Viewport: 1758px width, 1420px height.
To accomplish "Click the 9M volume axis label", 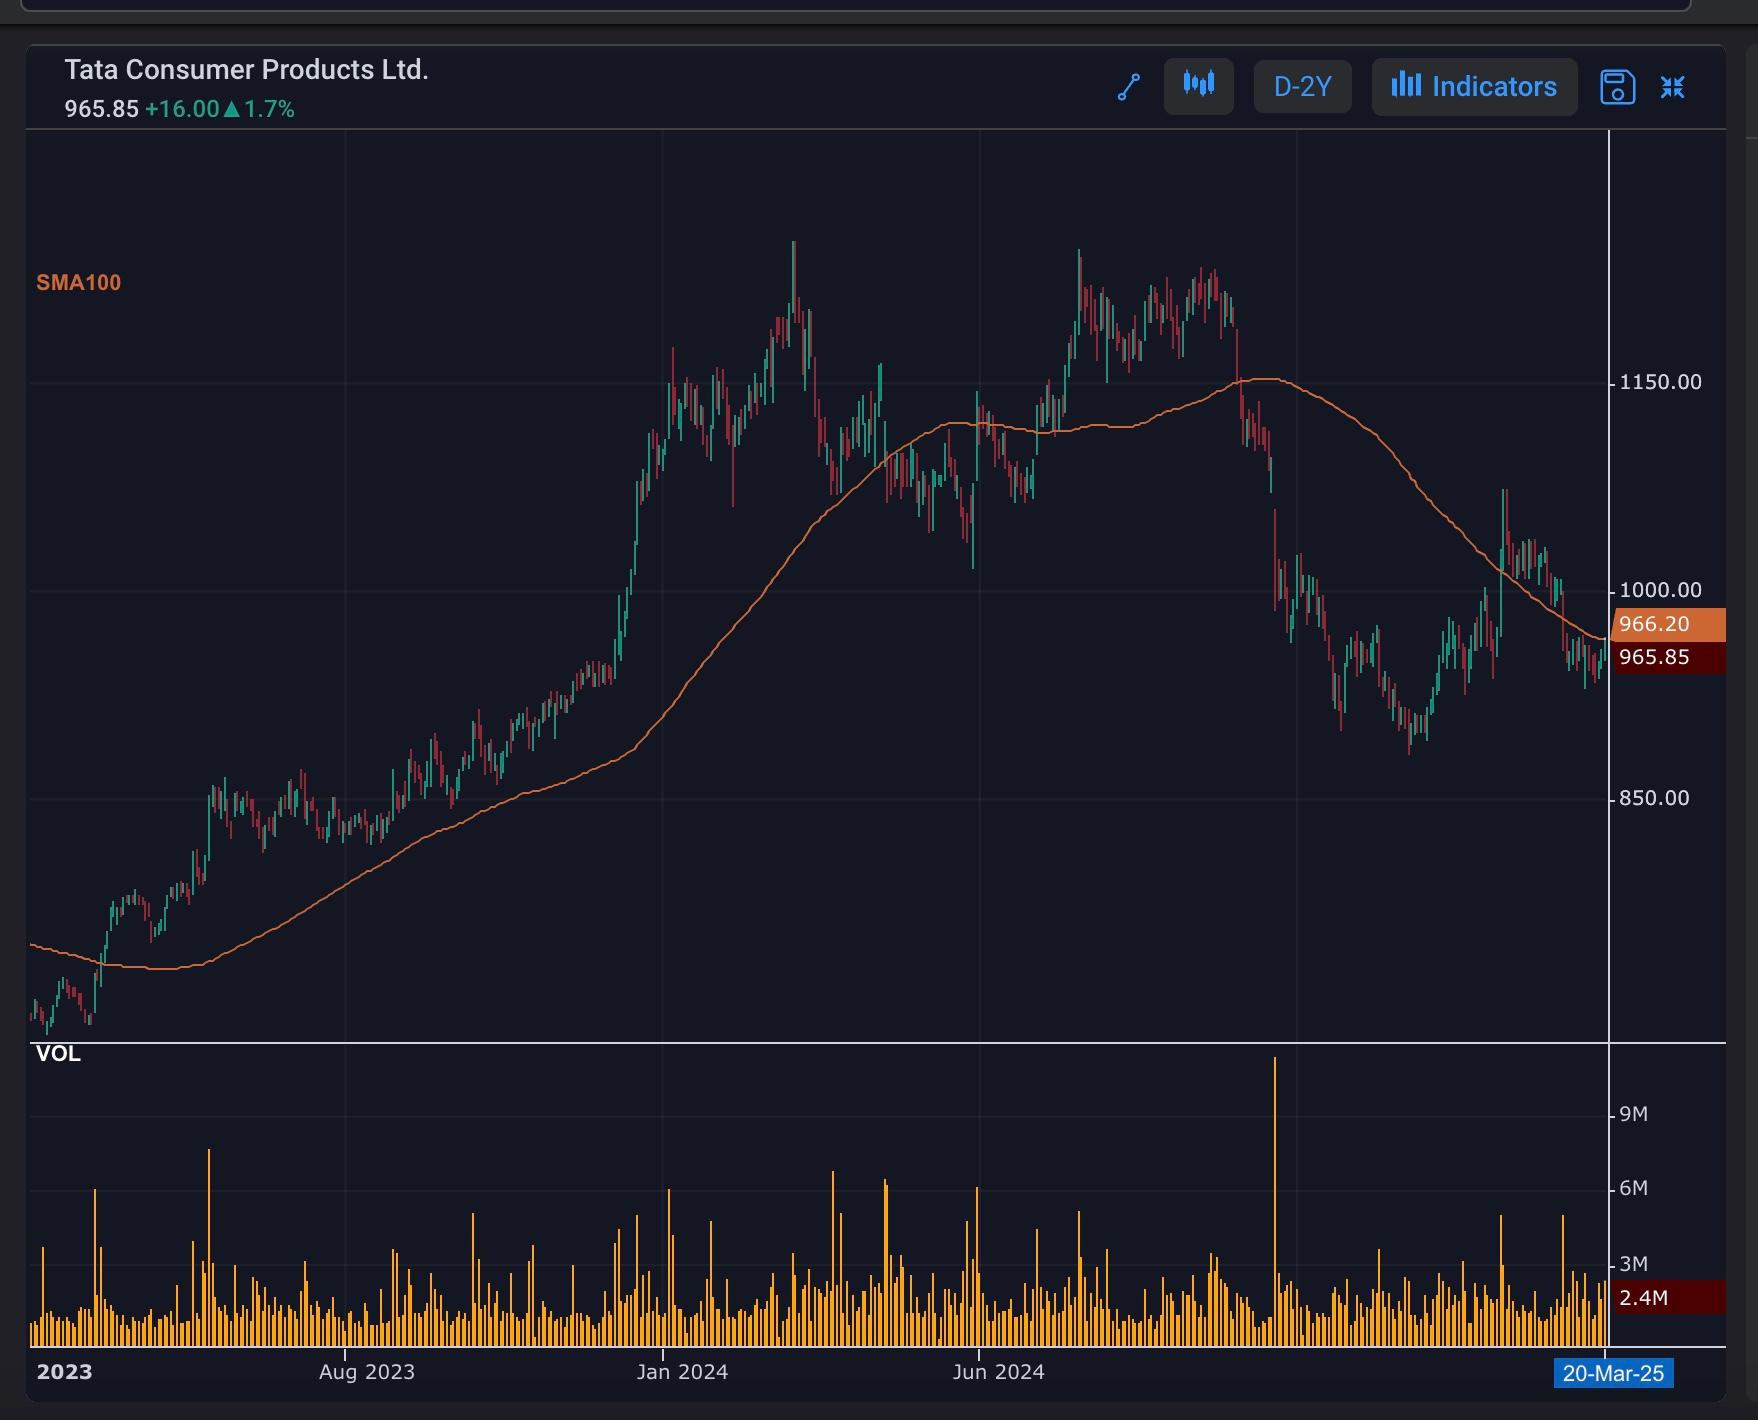I will [1633, 1114].
